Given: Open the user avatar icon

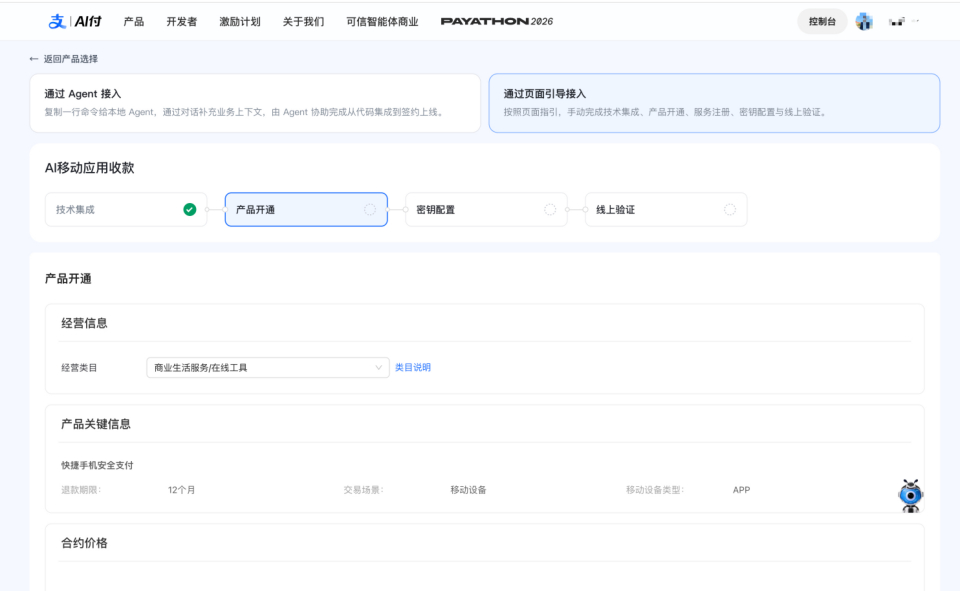Looking at the screenshot, I should coord(864,21).
